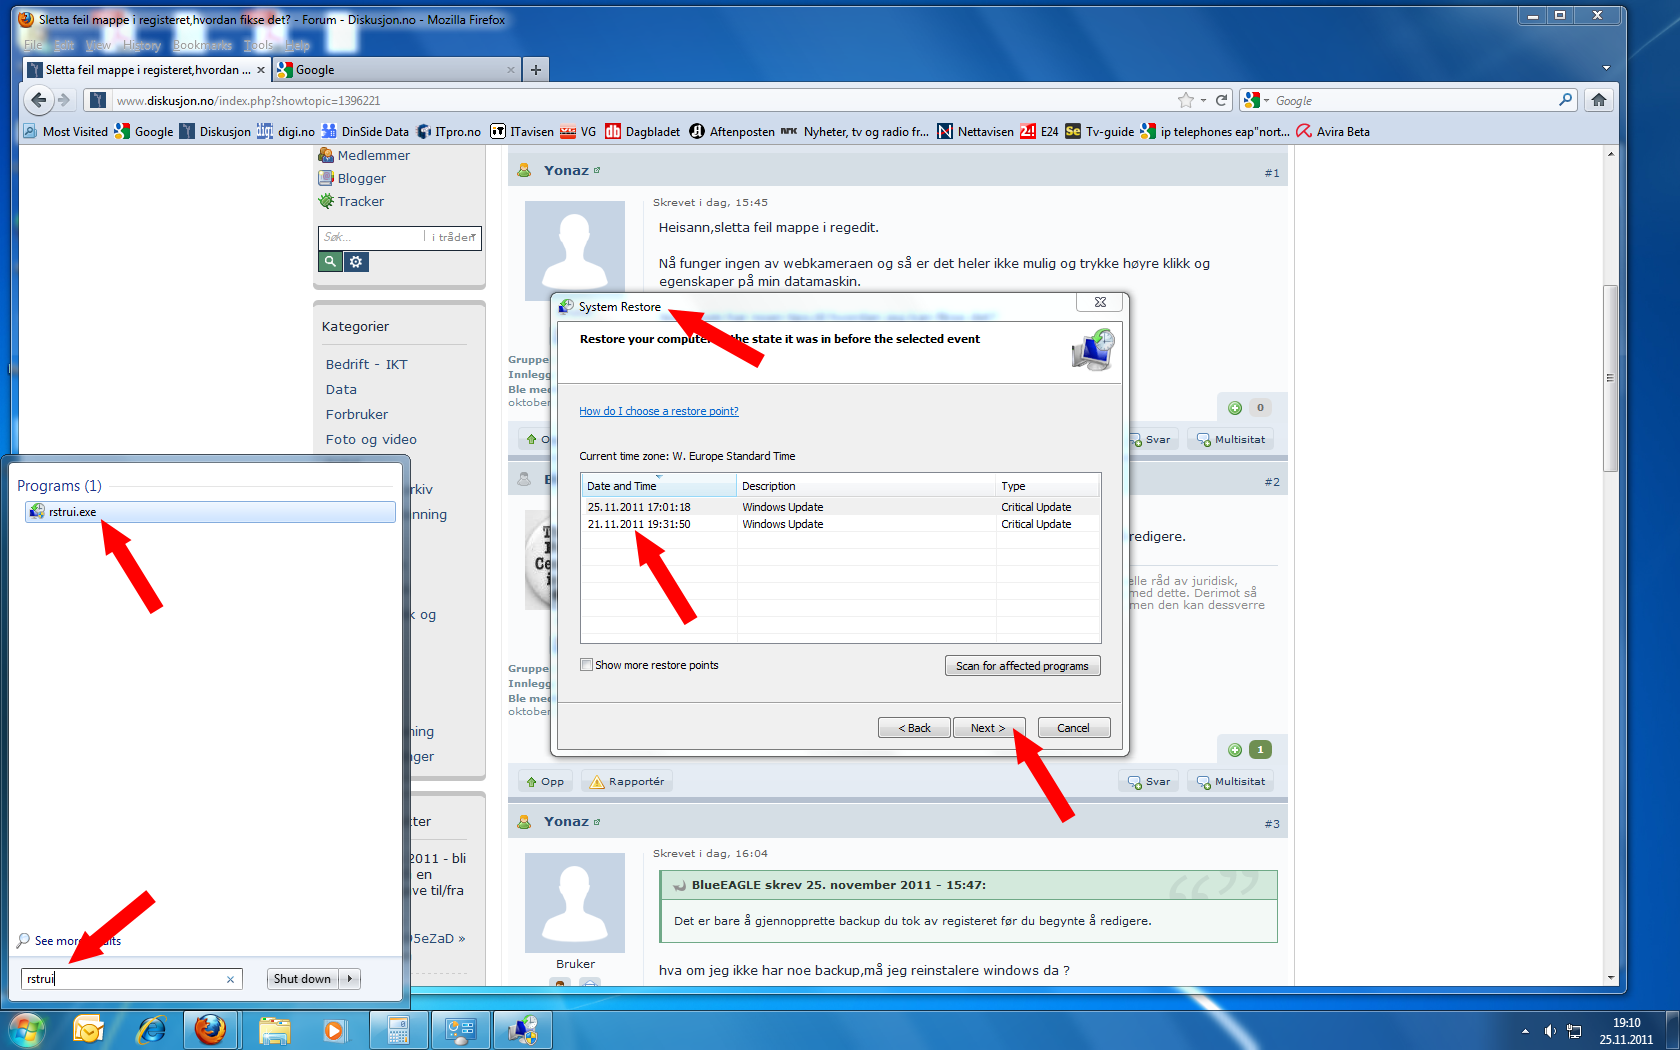Open the Firefox History menu
The width and height of the screenshot is (1680, 1050).
point(141,45)
